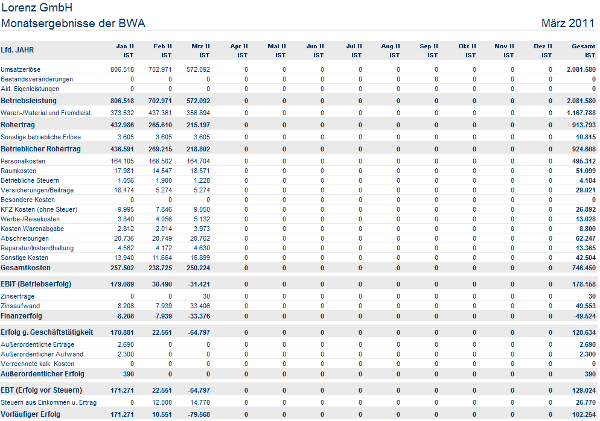Select the 'Raumkosten' row label
The height and width of the screenshot is (421, 600).
(x=18, y=171)
